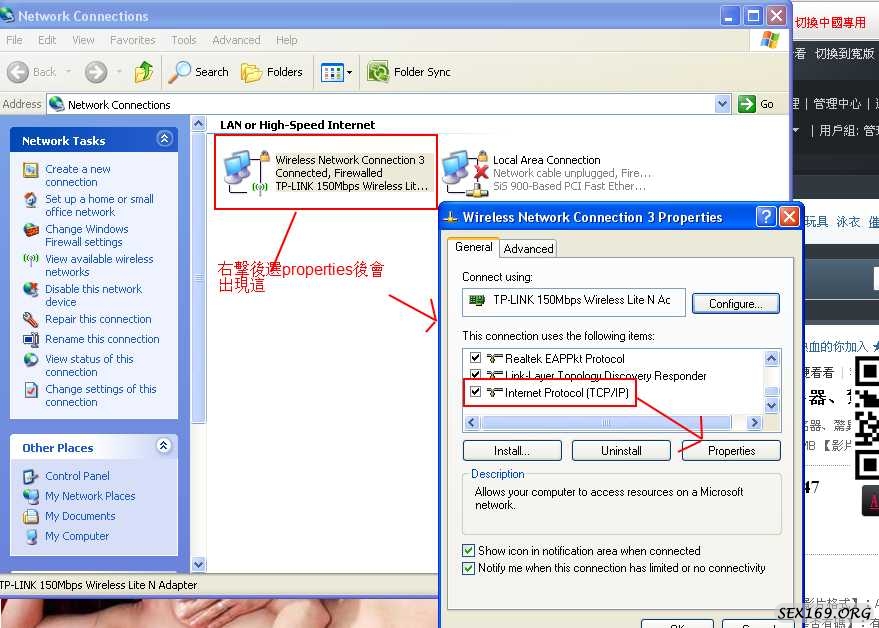Collapse the Other Places panel
The width and height of the screenshot is (879, 628).
coord(163,446)
